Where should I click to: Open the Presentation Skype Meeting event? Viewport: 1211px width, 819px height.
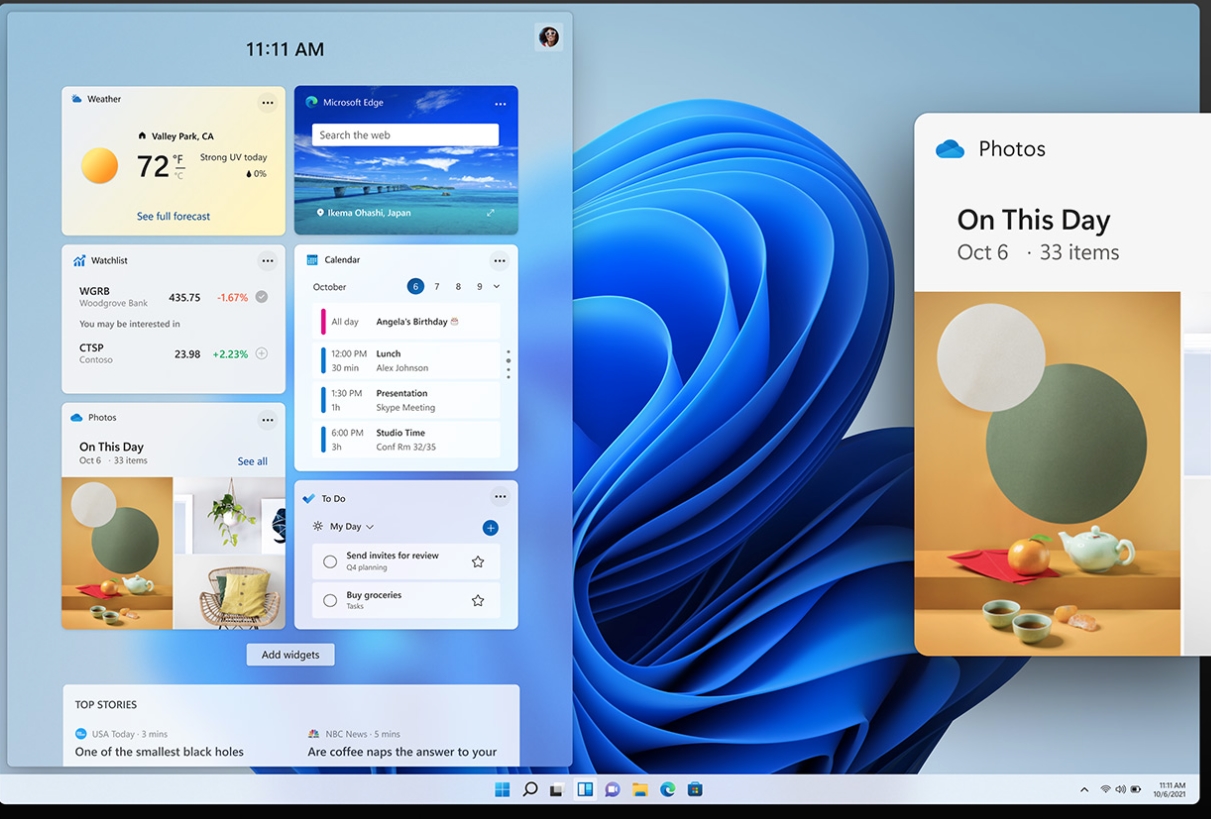coord(406,400)
